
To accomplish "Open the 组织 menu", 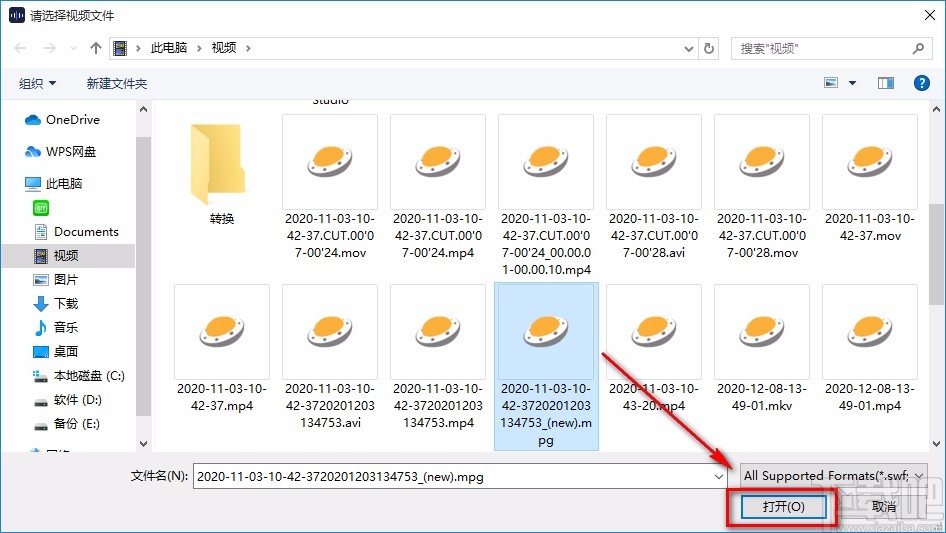I will 37,83.
